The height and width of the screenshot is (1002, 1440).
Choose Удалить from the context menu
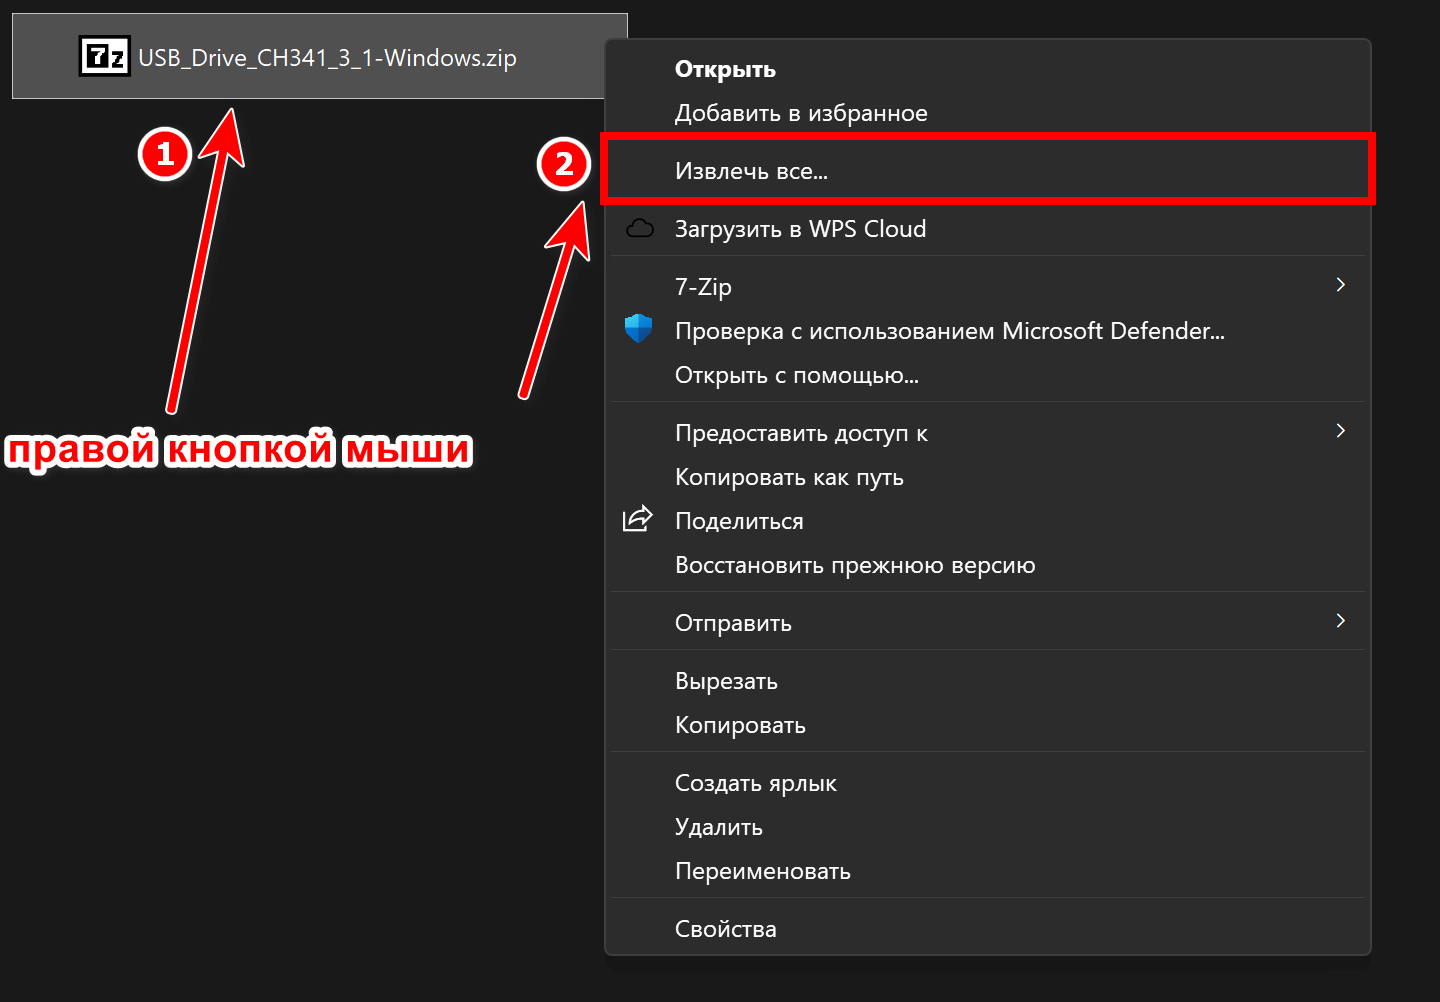(718, 827)
